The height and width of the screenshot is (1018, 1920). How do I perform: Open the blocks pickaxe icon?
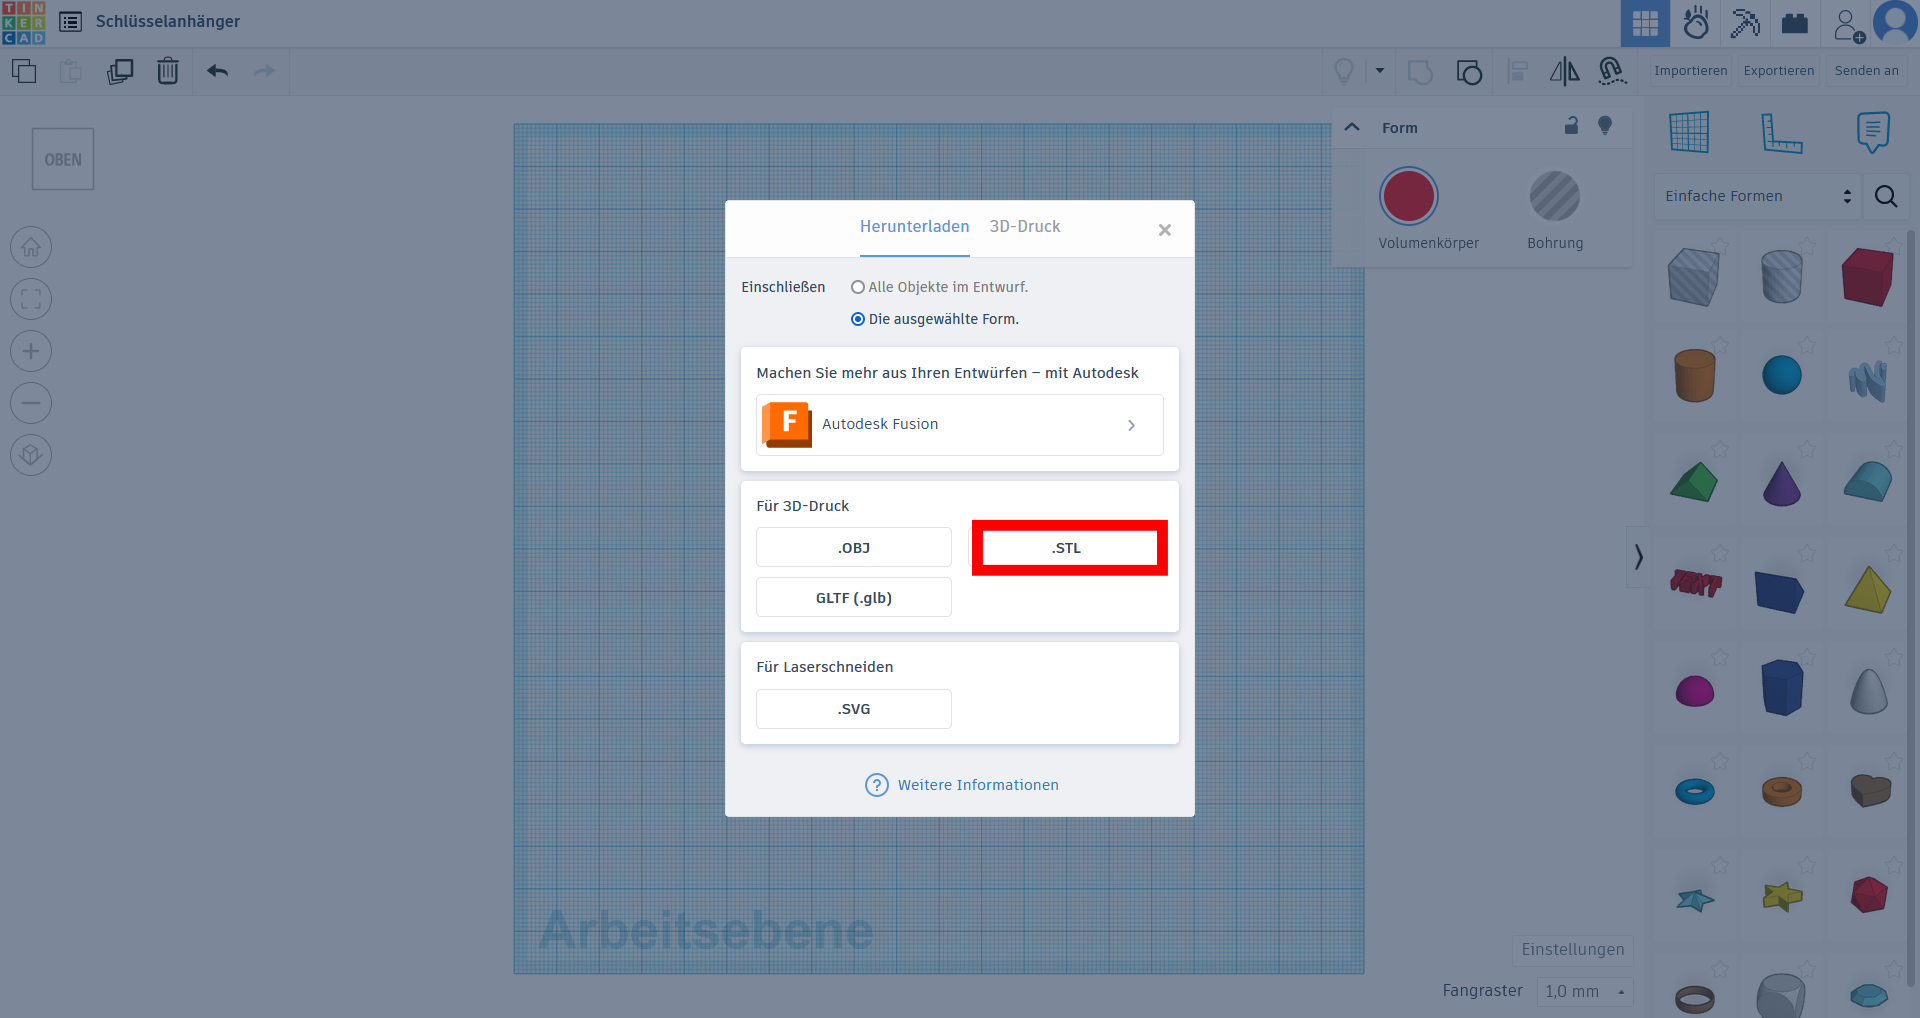click(1745, 23)
